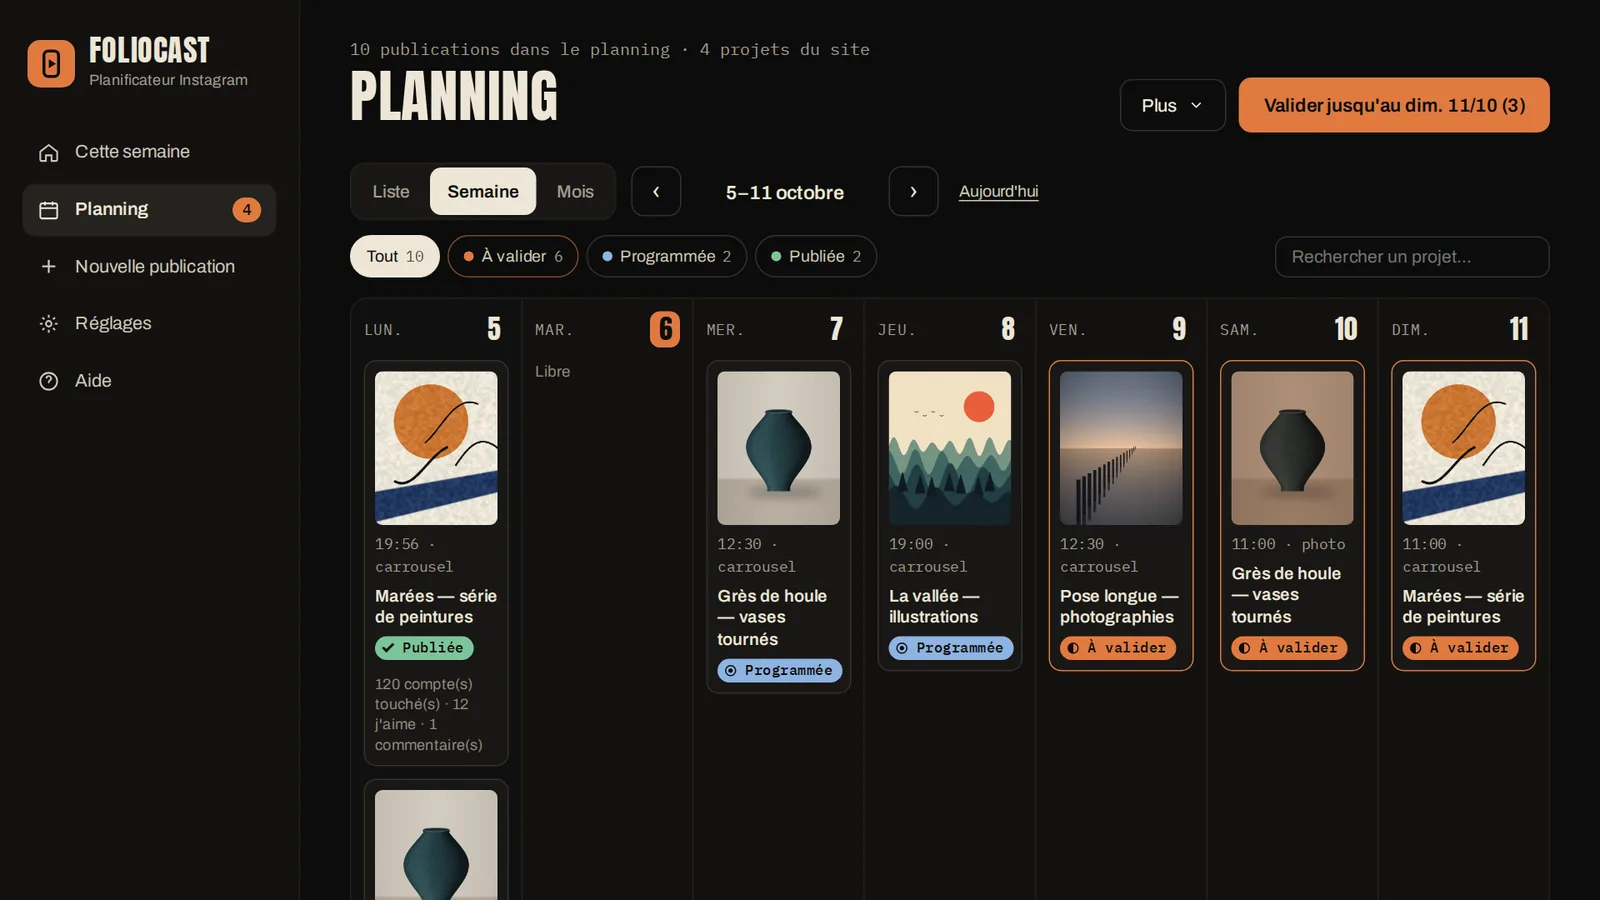1600x900 pixels.
Task: Open the Aide help icon
Action: 48,381
